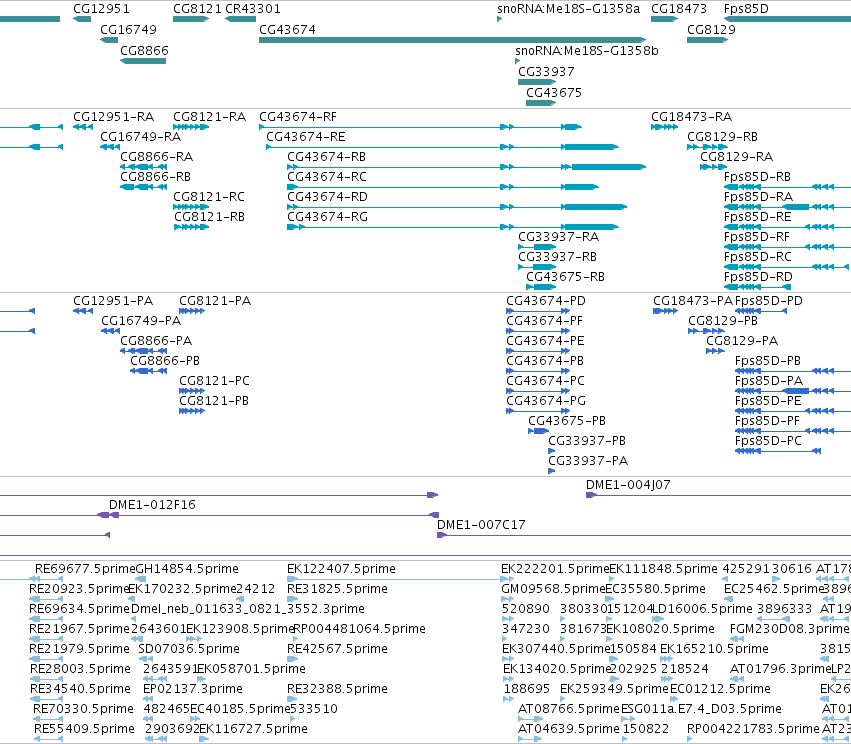The width and height of the screenshot is (851, 744).
Task: Select transcript Fps85D-RE
Action: point(758,217)
